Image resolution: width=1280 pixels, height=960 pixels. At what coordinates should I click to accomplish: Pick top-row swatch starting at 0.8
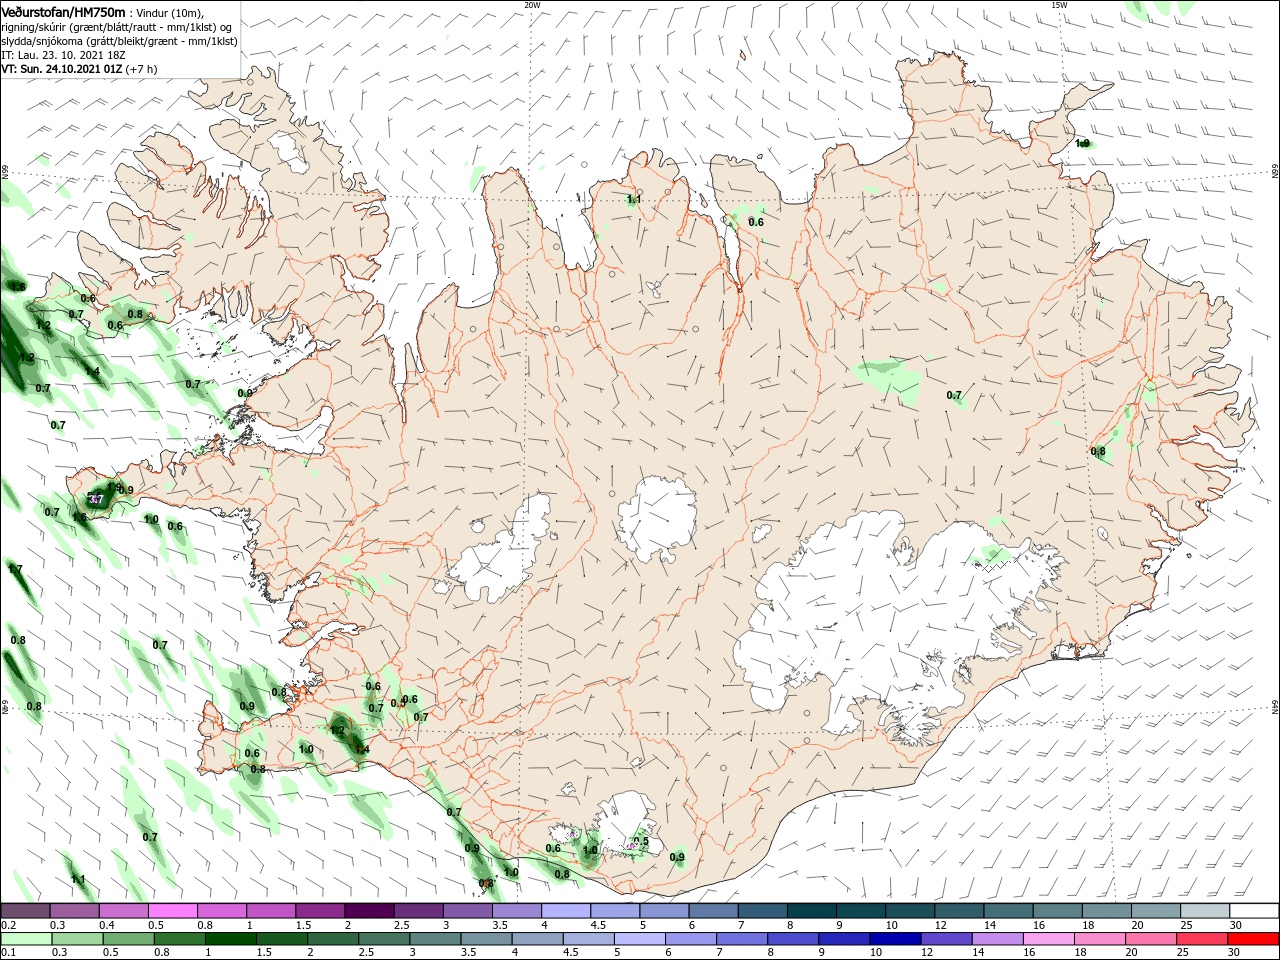click(221, 911)
